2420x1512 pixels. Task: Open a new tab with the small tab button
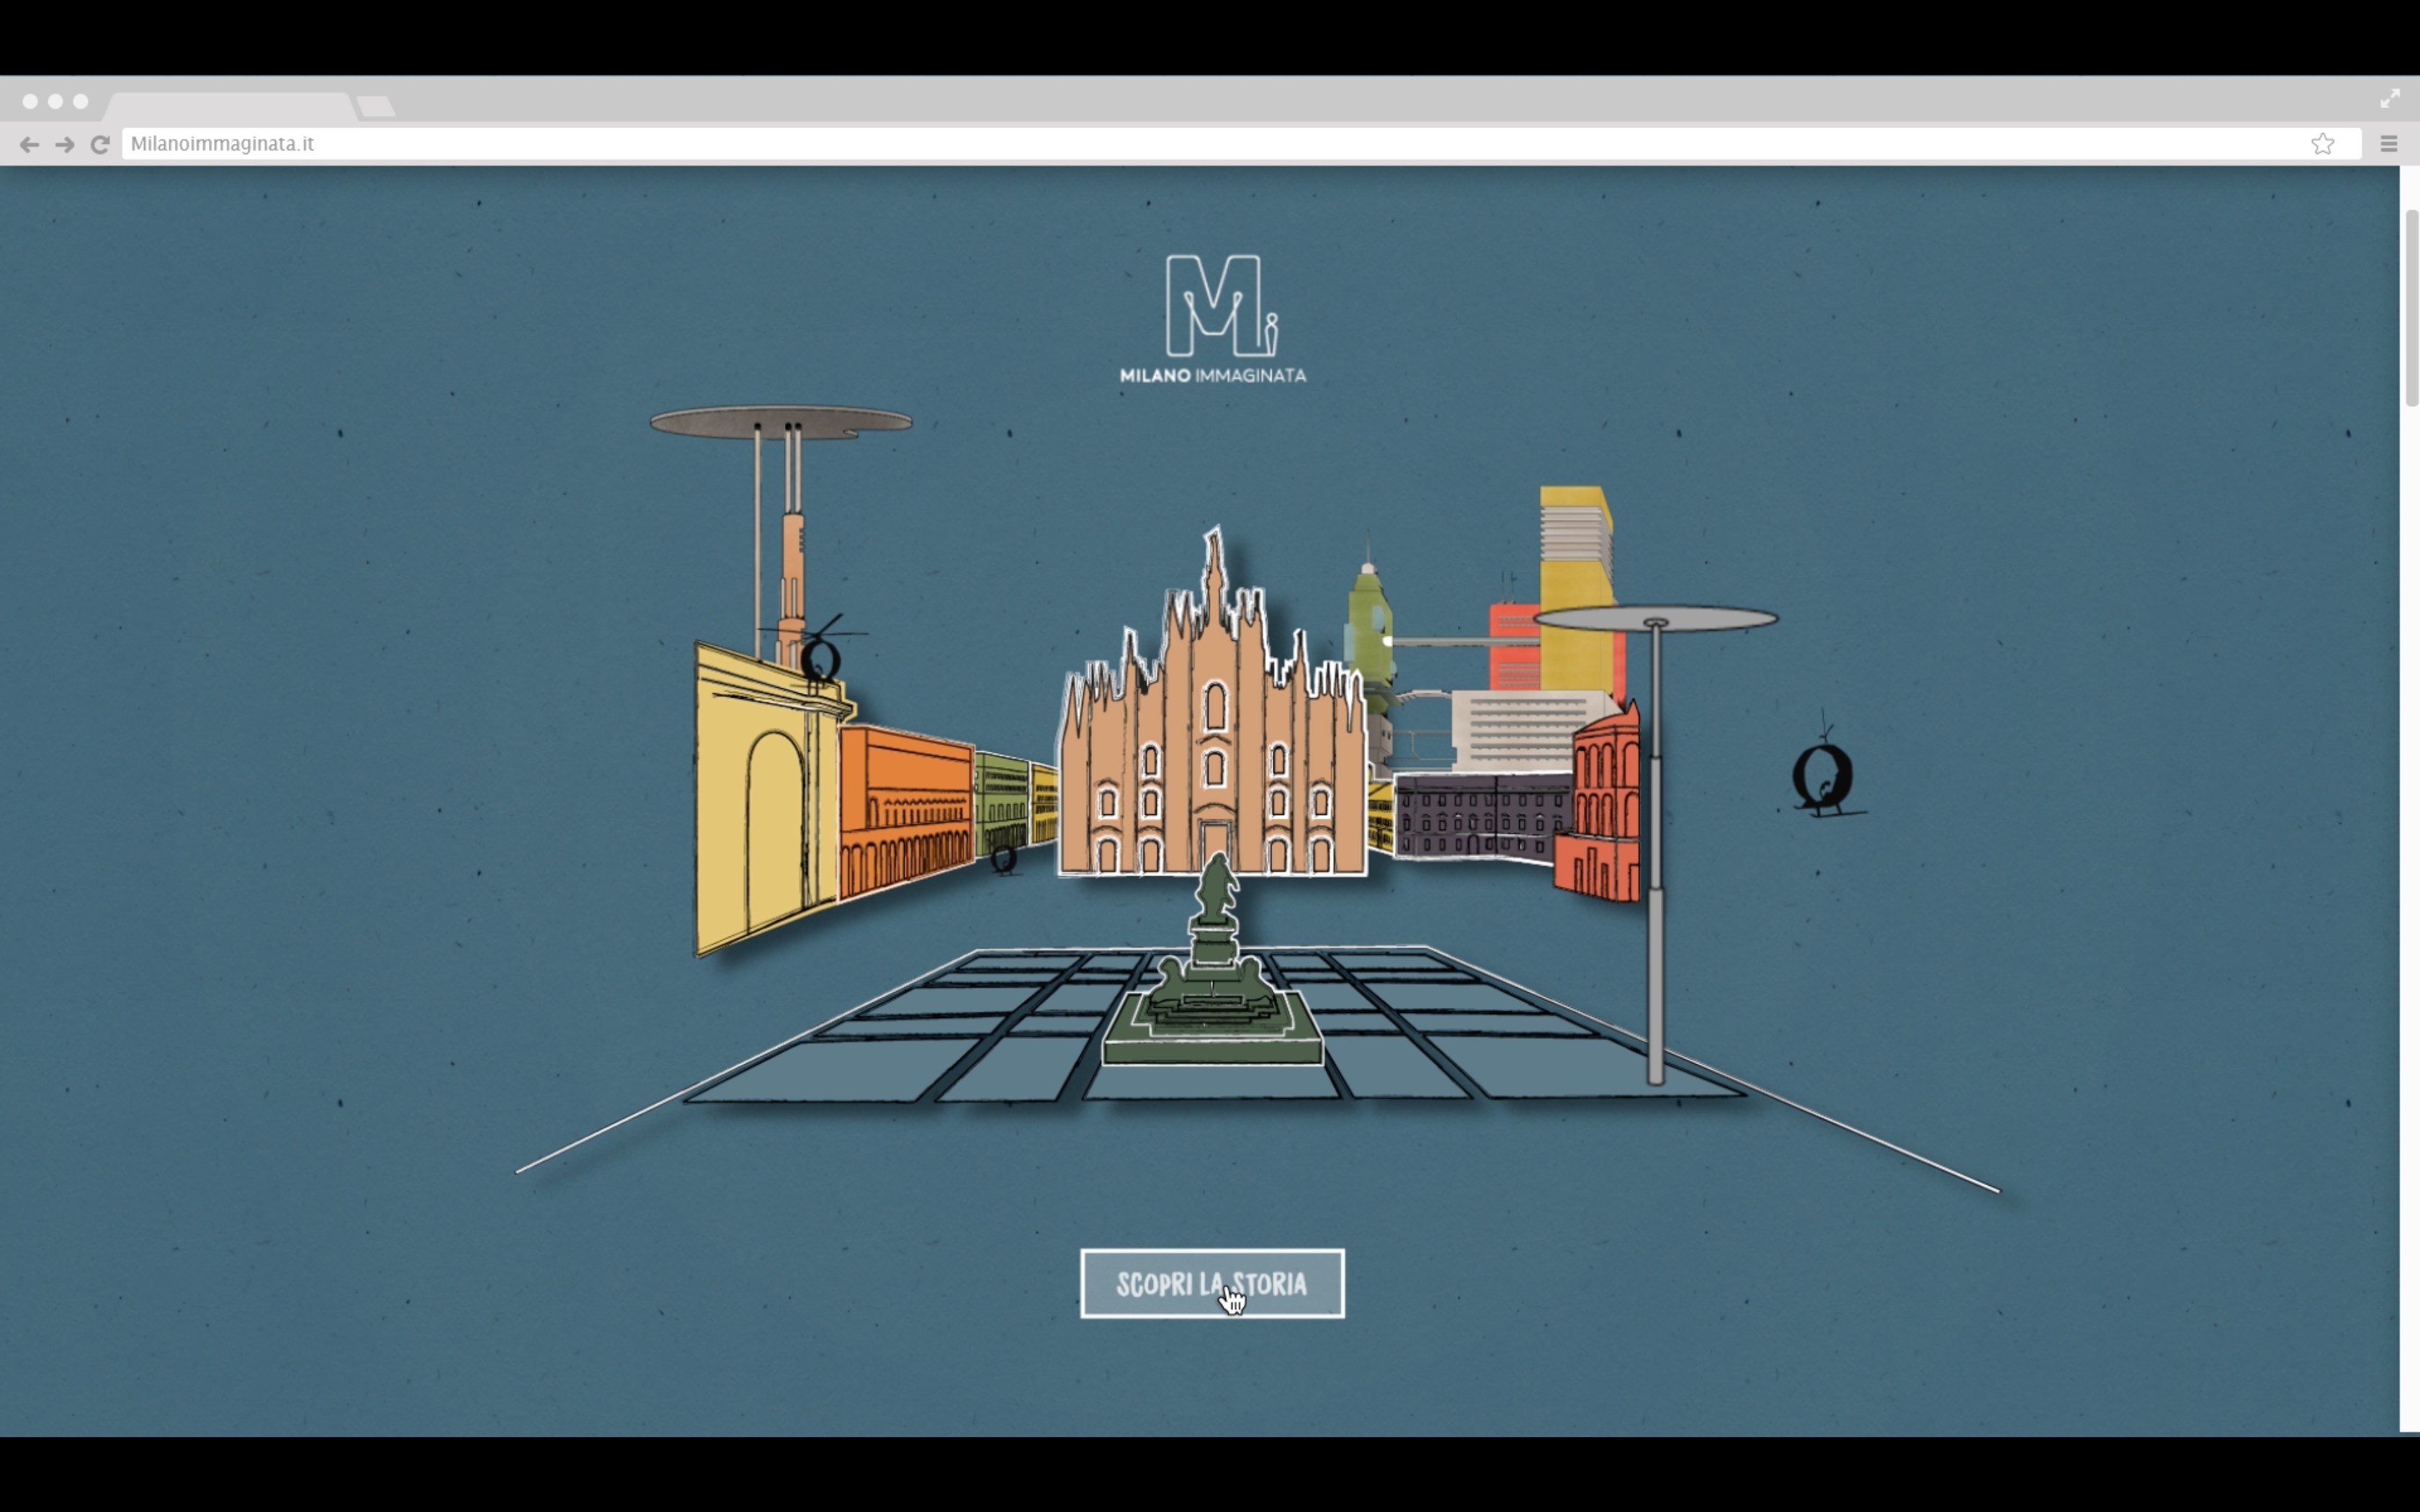[x=376, y=106]
